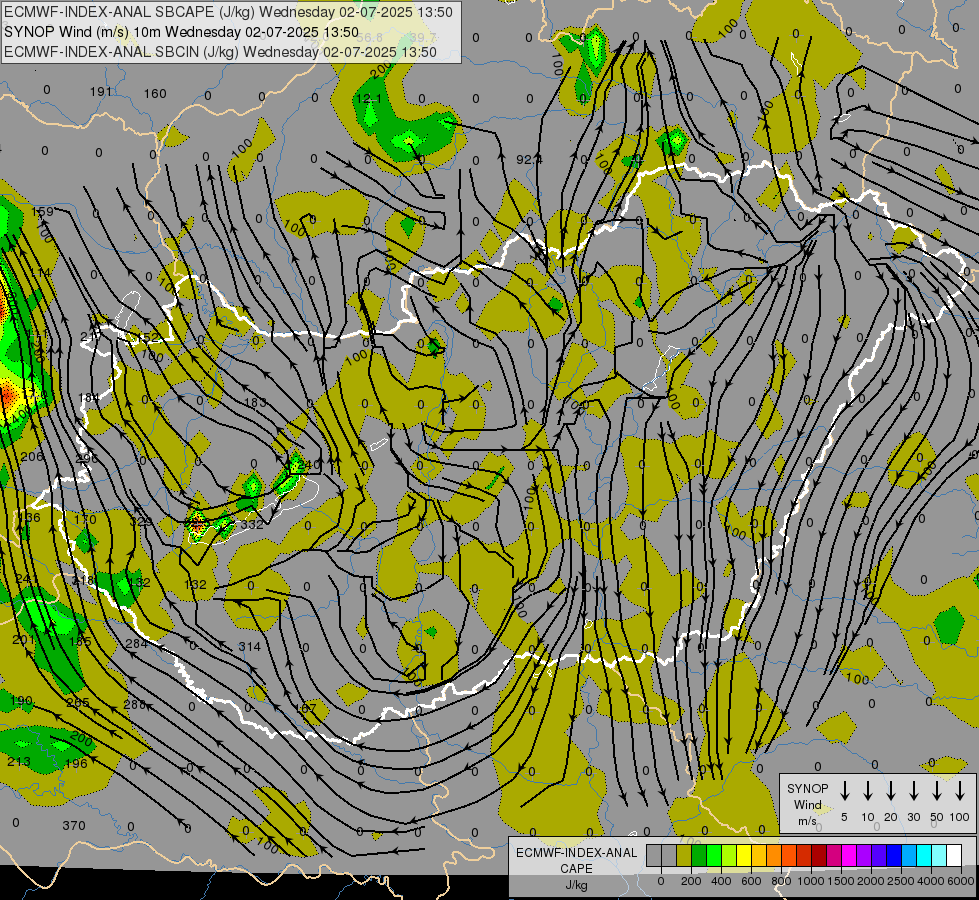
Task: Click the 600 label on the CAPE scale
Action: click(751, 881)
